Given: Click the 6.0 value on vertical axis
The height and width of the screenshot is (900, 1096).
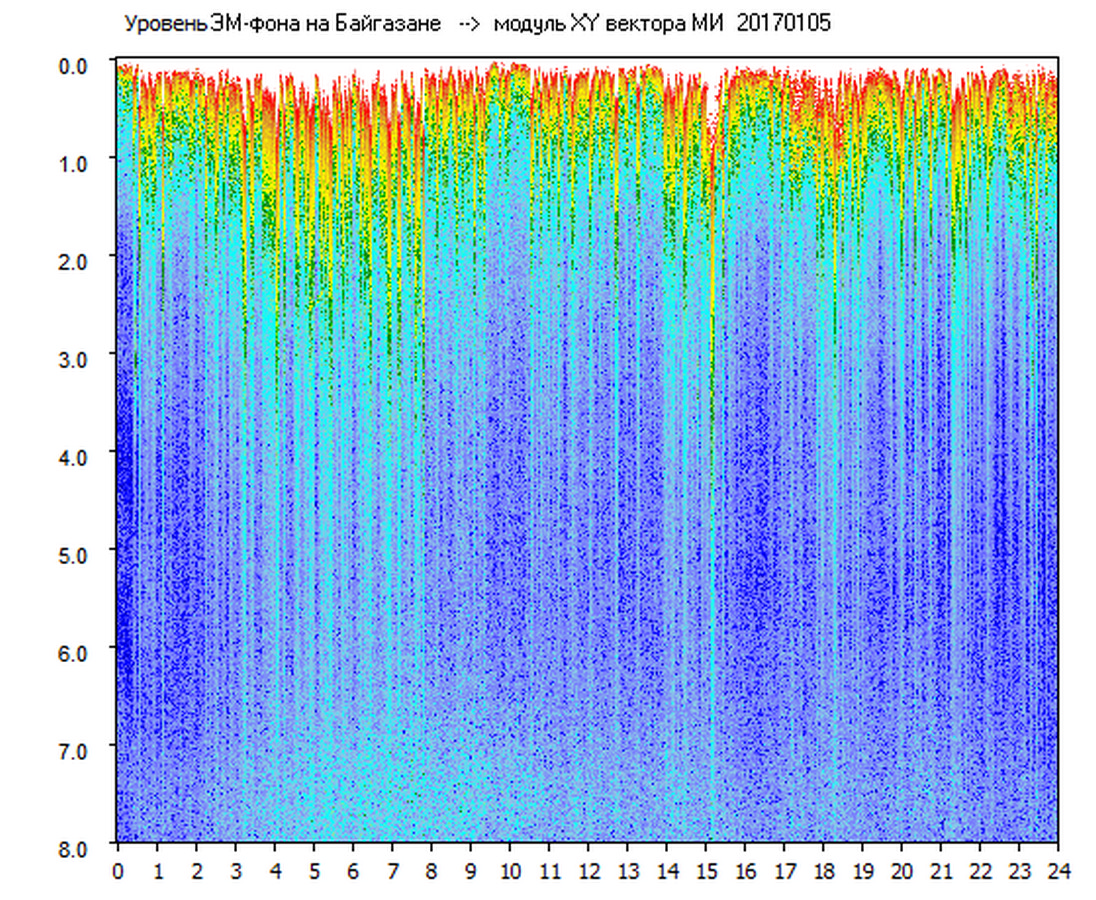Looking at the screenshot, I should coord(76,652).
